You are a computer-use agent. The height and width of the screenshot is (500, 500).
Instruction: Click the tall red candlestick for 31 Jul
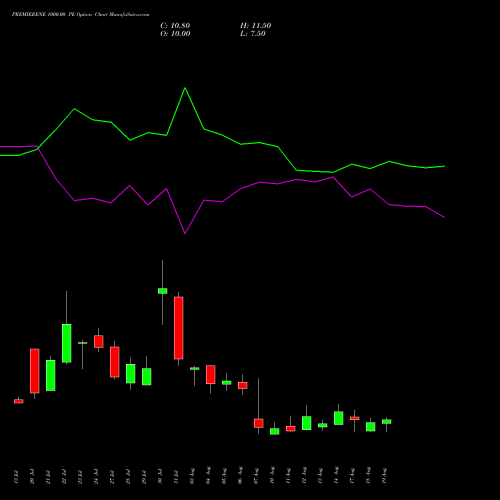(179, 328)
